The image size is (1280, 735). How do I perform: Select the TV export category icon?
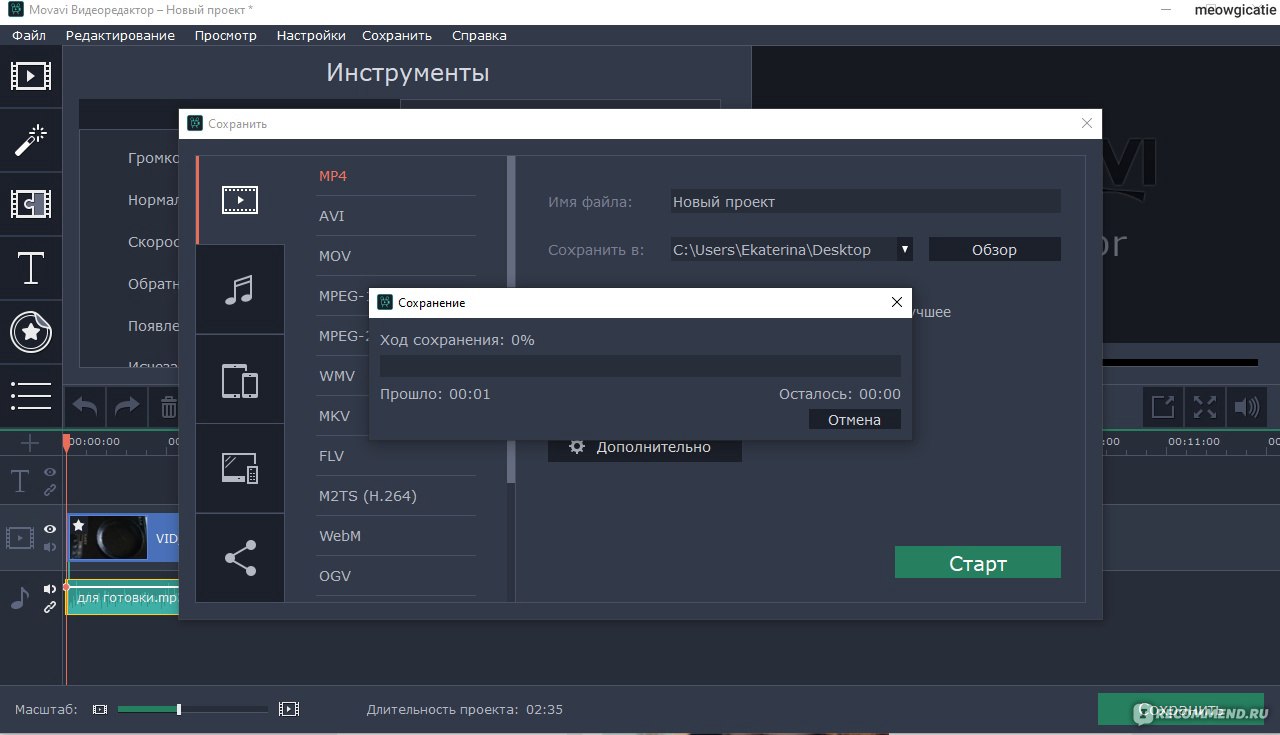pos(240,468)
